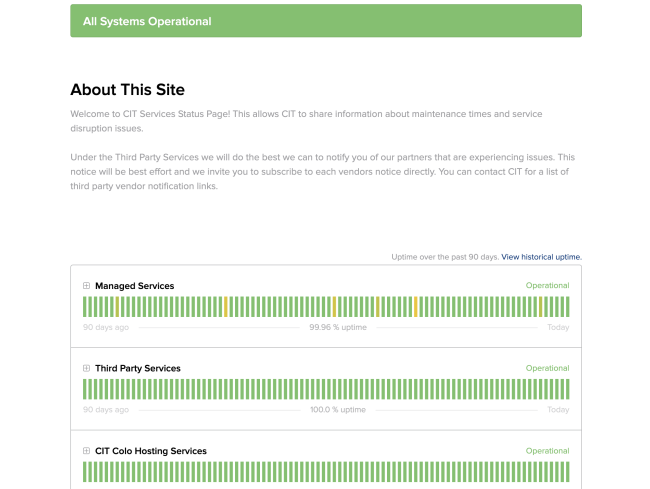The height and width of the screenshot is (489, 650).
Task: Click the All Systems Operational banner
Action: tap(326, 21)
